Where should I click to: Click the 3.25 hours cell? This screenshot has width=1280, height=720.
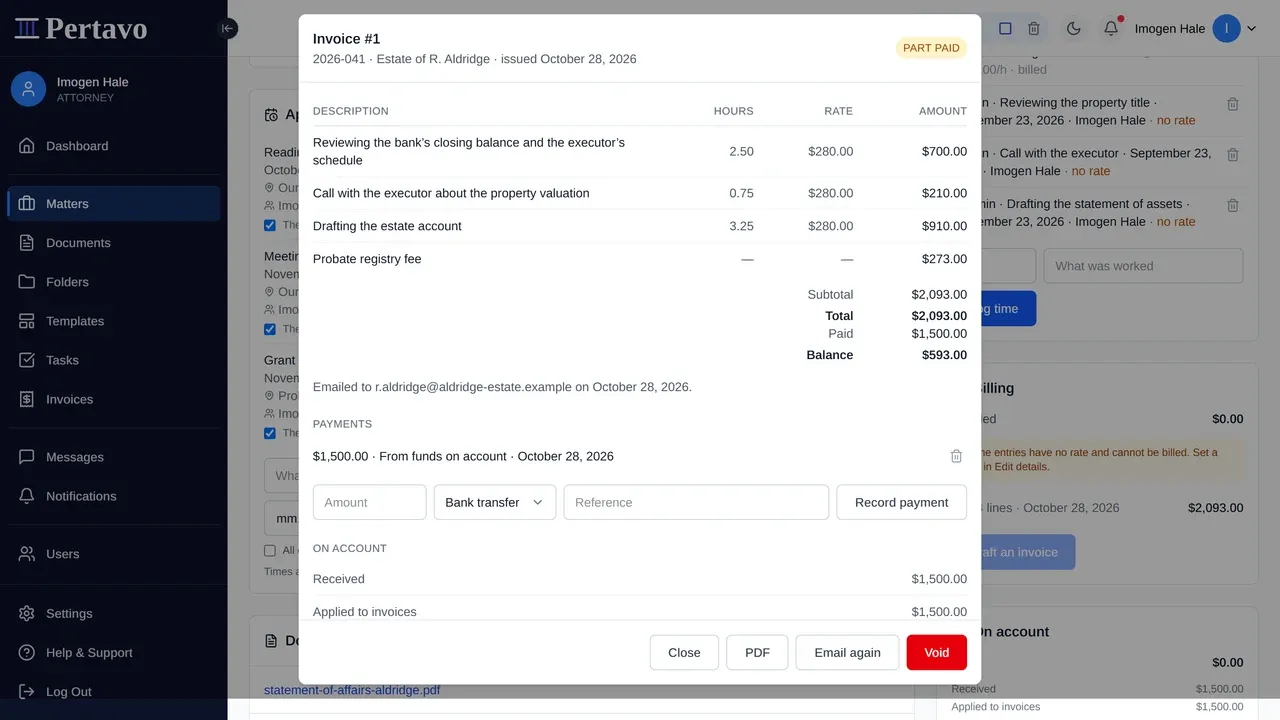[x=741, y=226]
